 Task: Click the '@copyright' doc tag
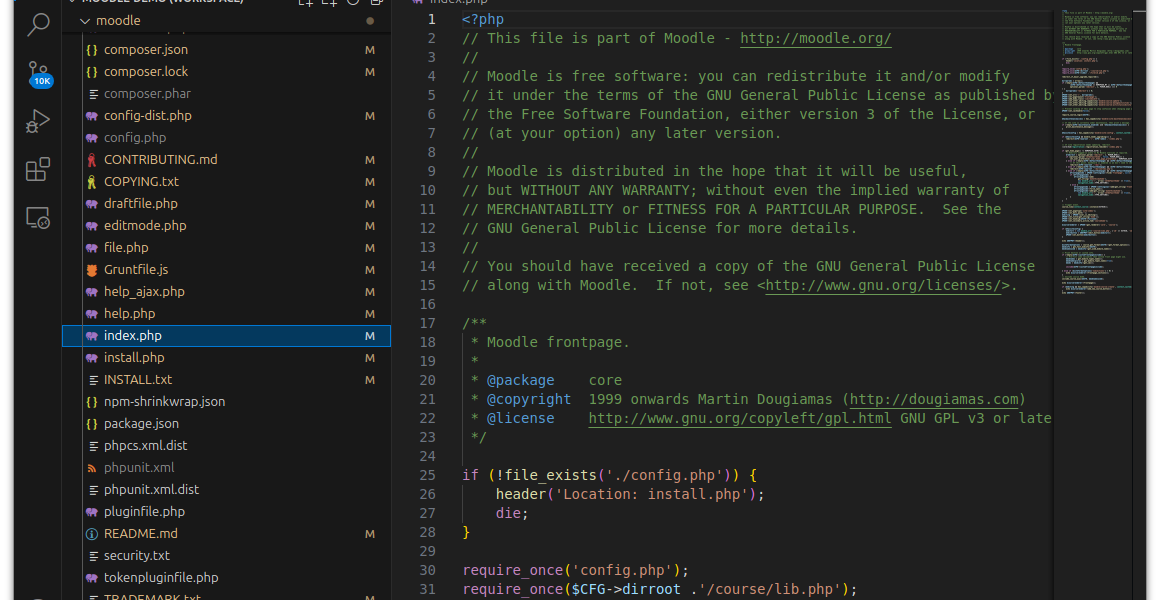tap(529, 400)
